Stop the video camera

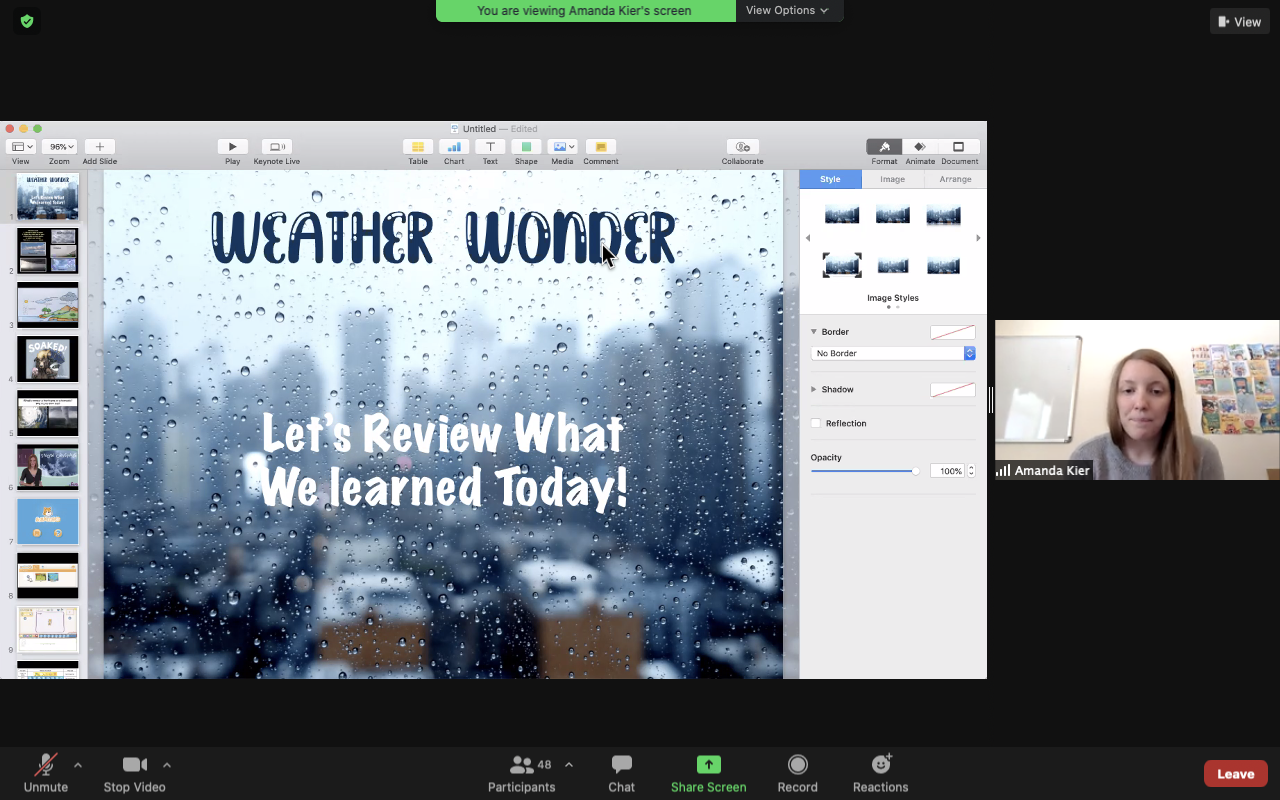[x=134, y=765]
